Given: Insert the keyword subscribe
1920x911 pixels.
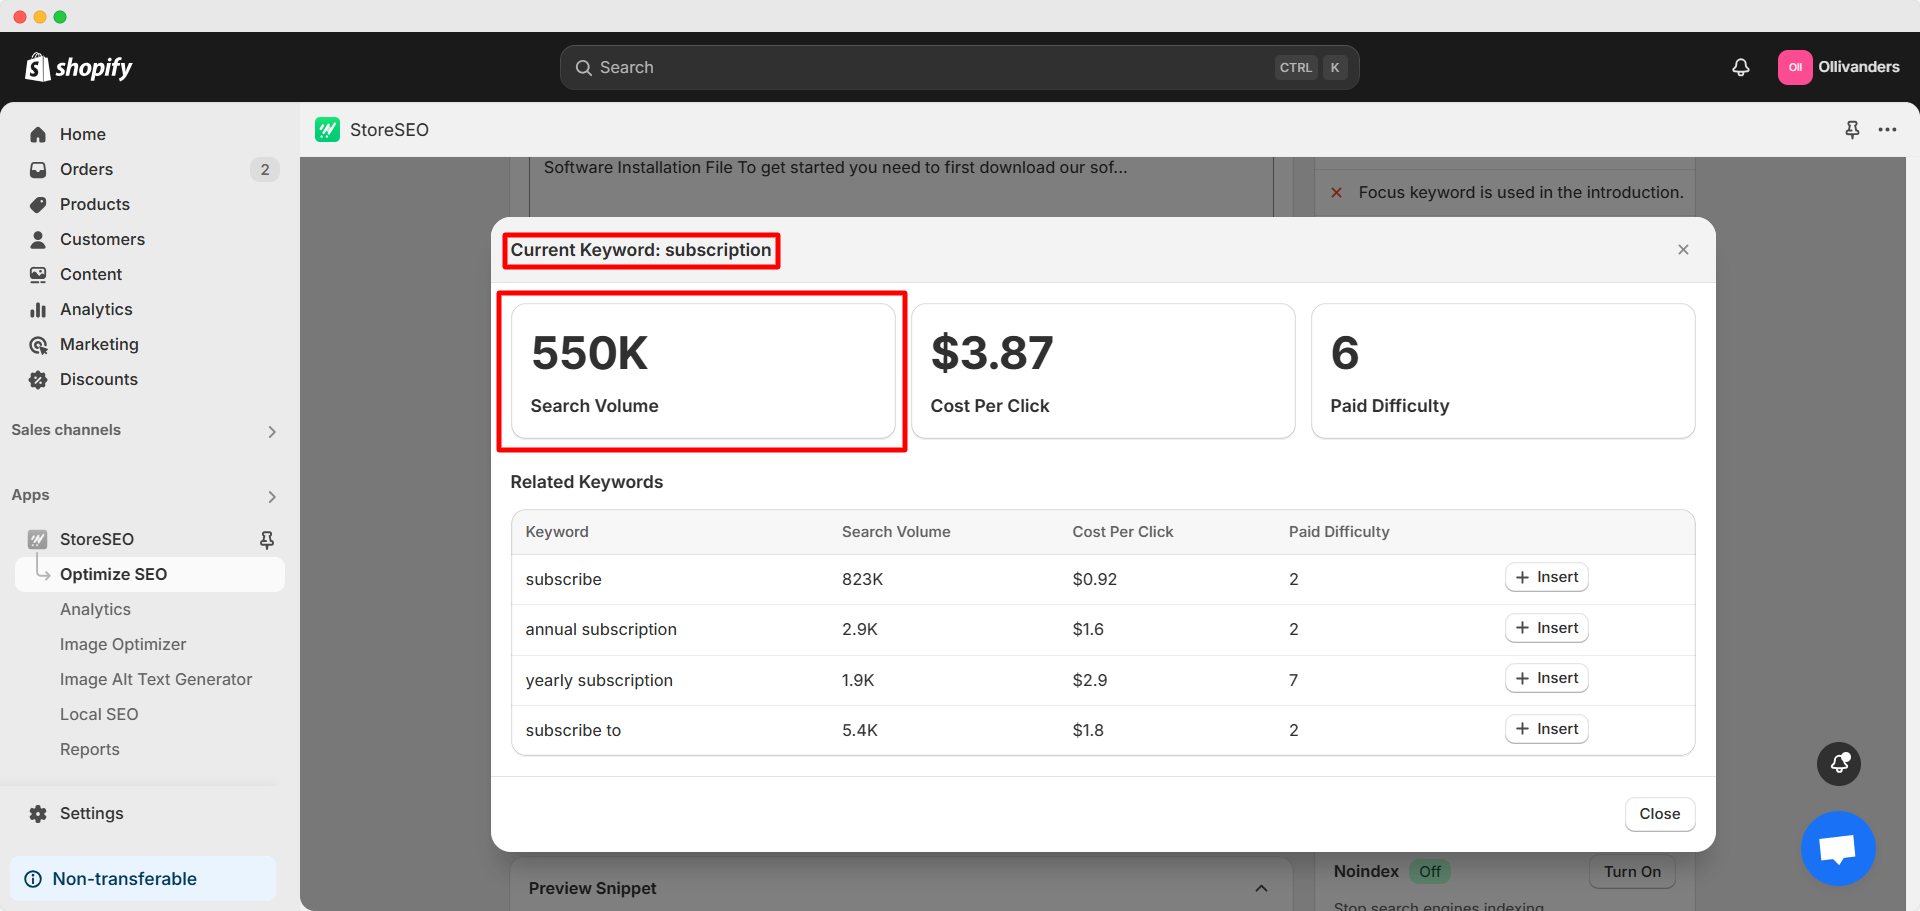Looking at the screenshot, I should (1546, 577).
